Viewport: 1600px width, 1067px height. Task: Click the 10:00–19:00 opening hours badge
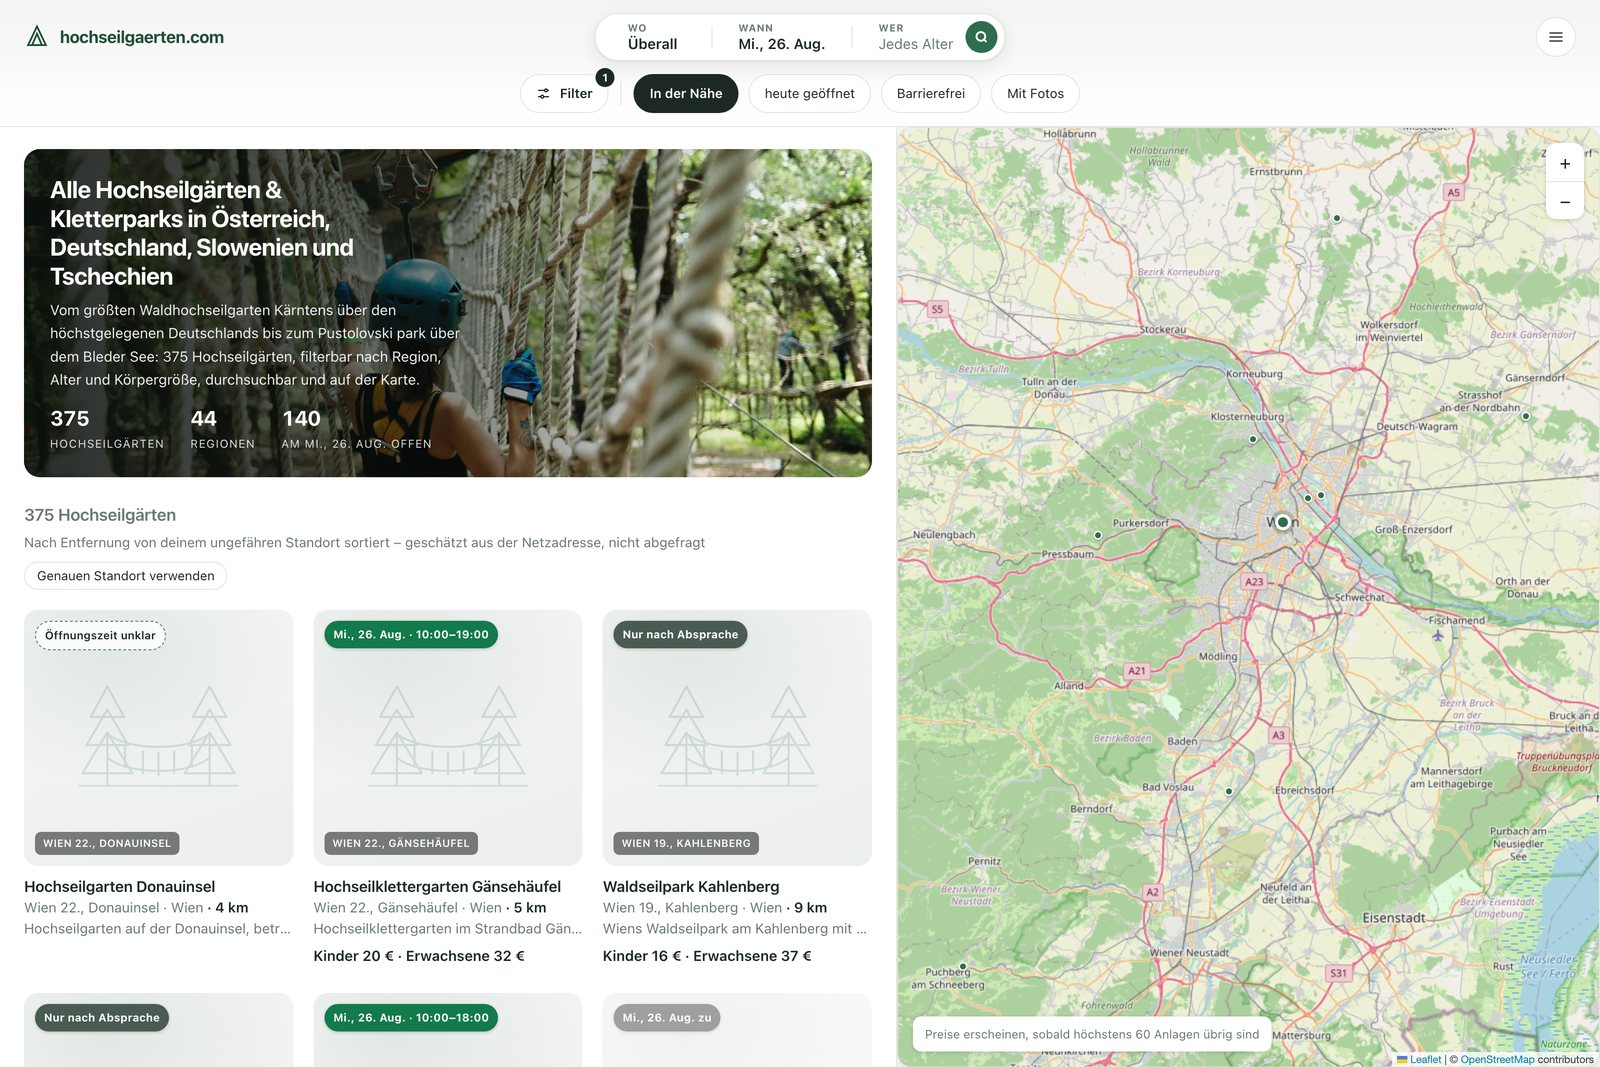pos(411,635)
